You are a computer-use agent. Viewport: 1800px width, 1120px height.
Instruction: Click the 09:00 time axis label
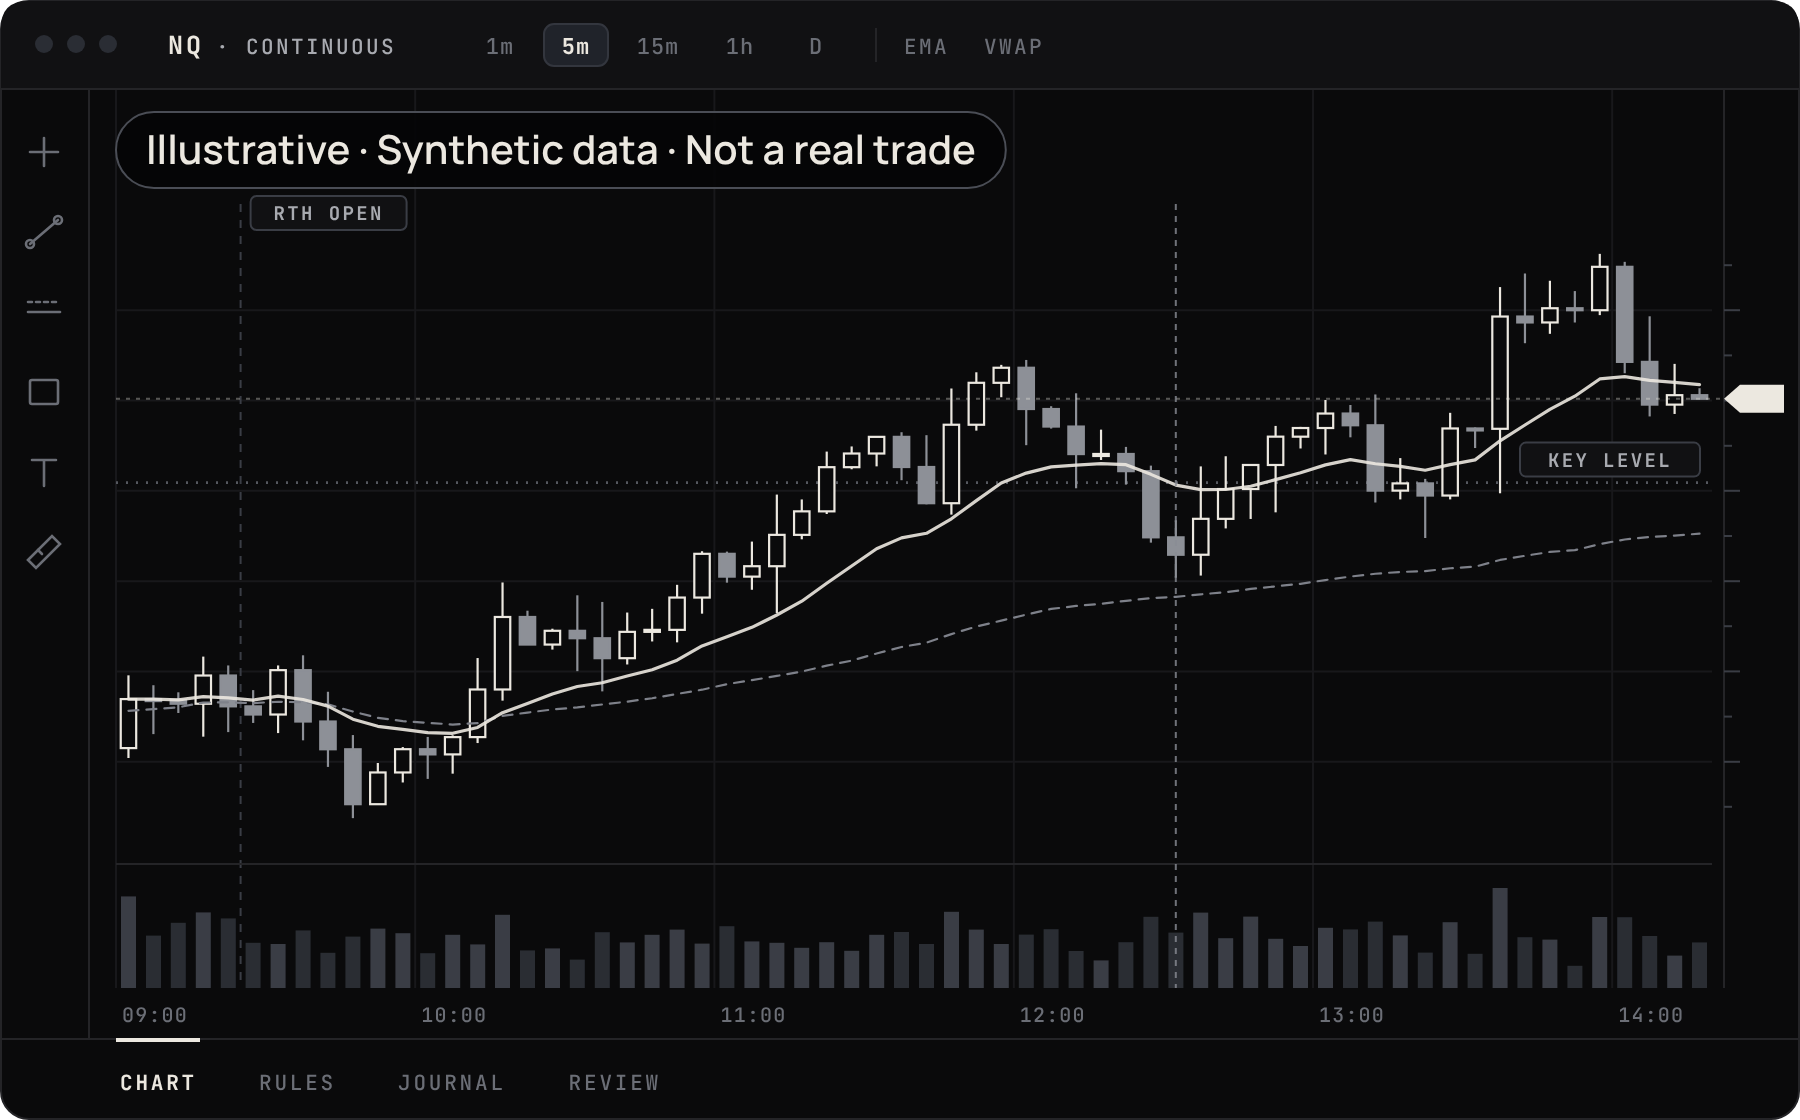(x=155, y=1015)
